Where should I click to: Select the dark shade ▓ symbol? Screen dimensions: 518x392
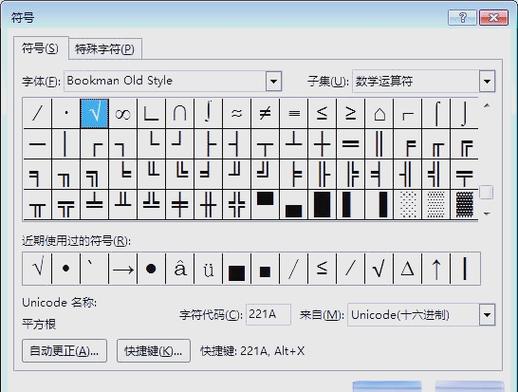tap(464, 205)
